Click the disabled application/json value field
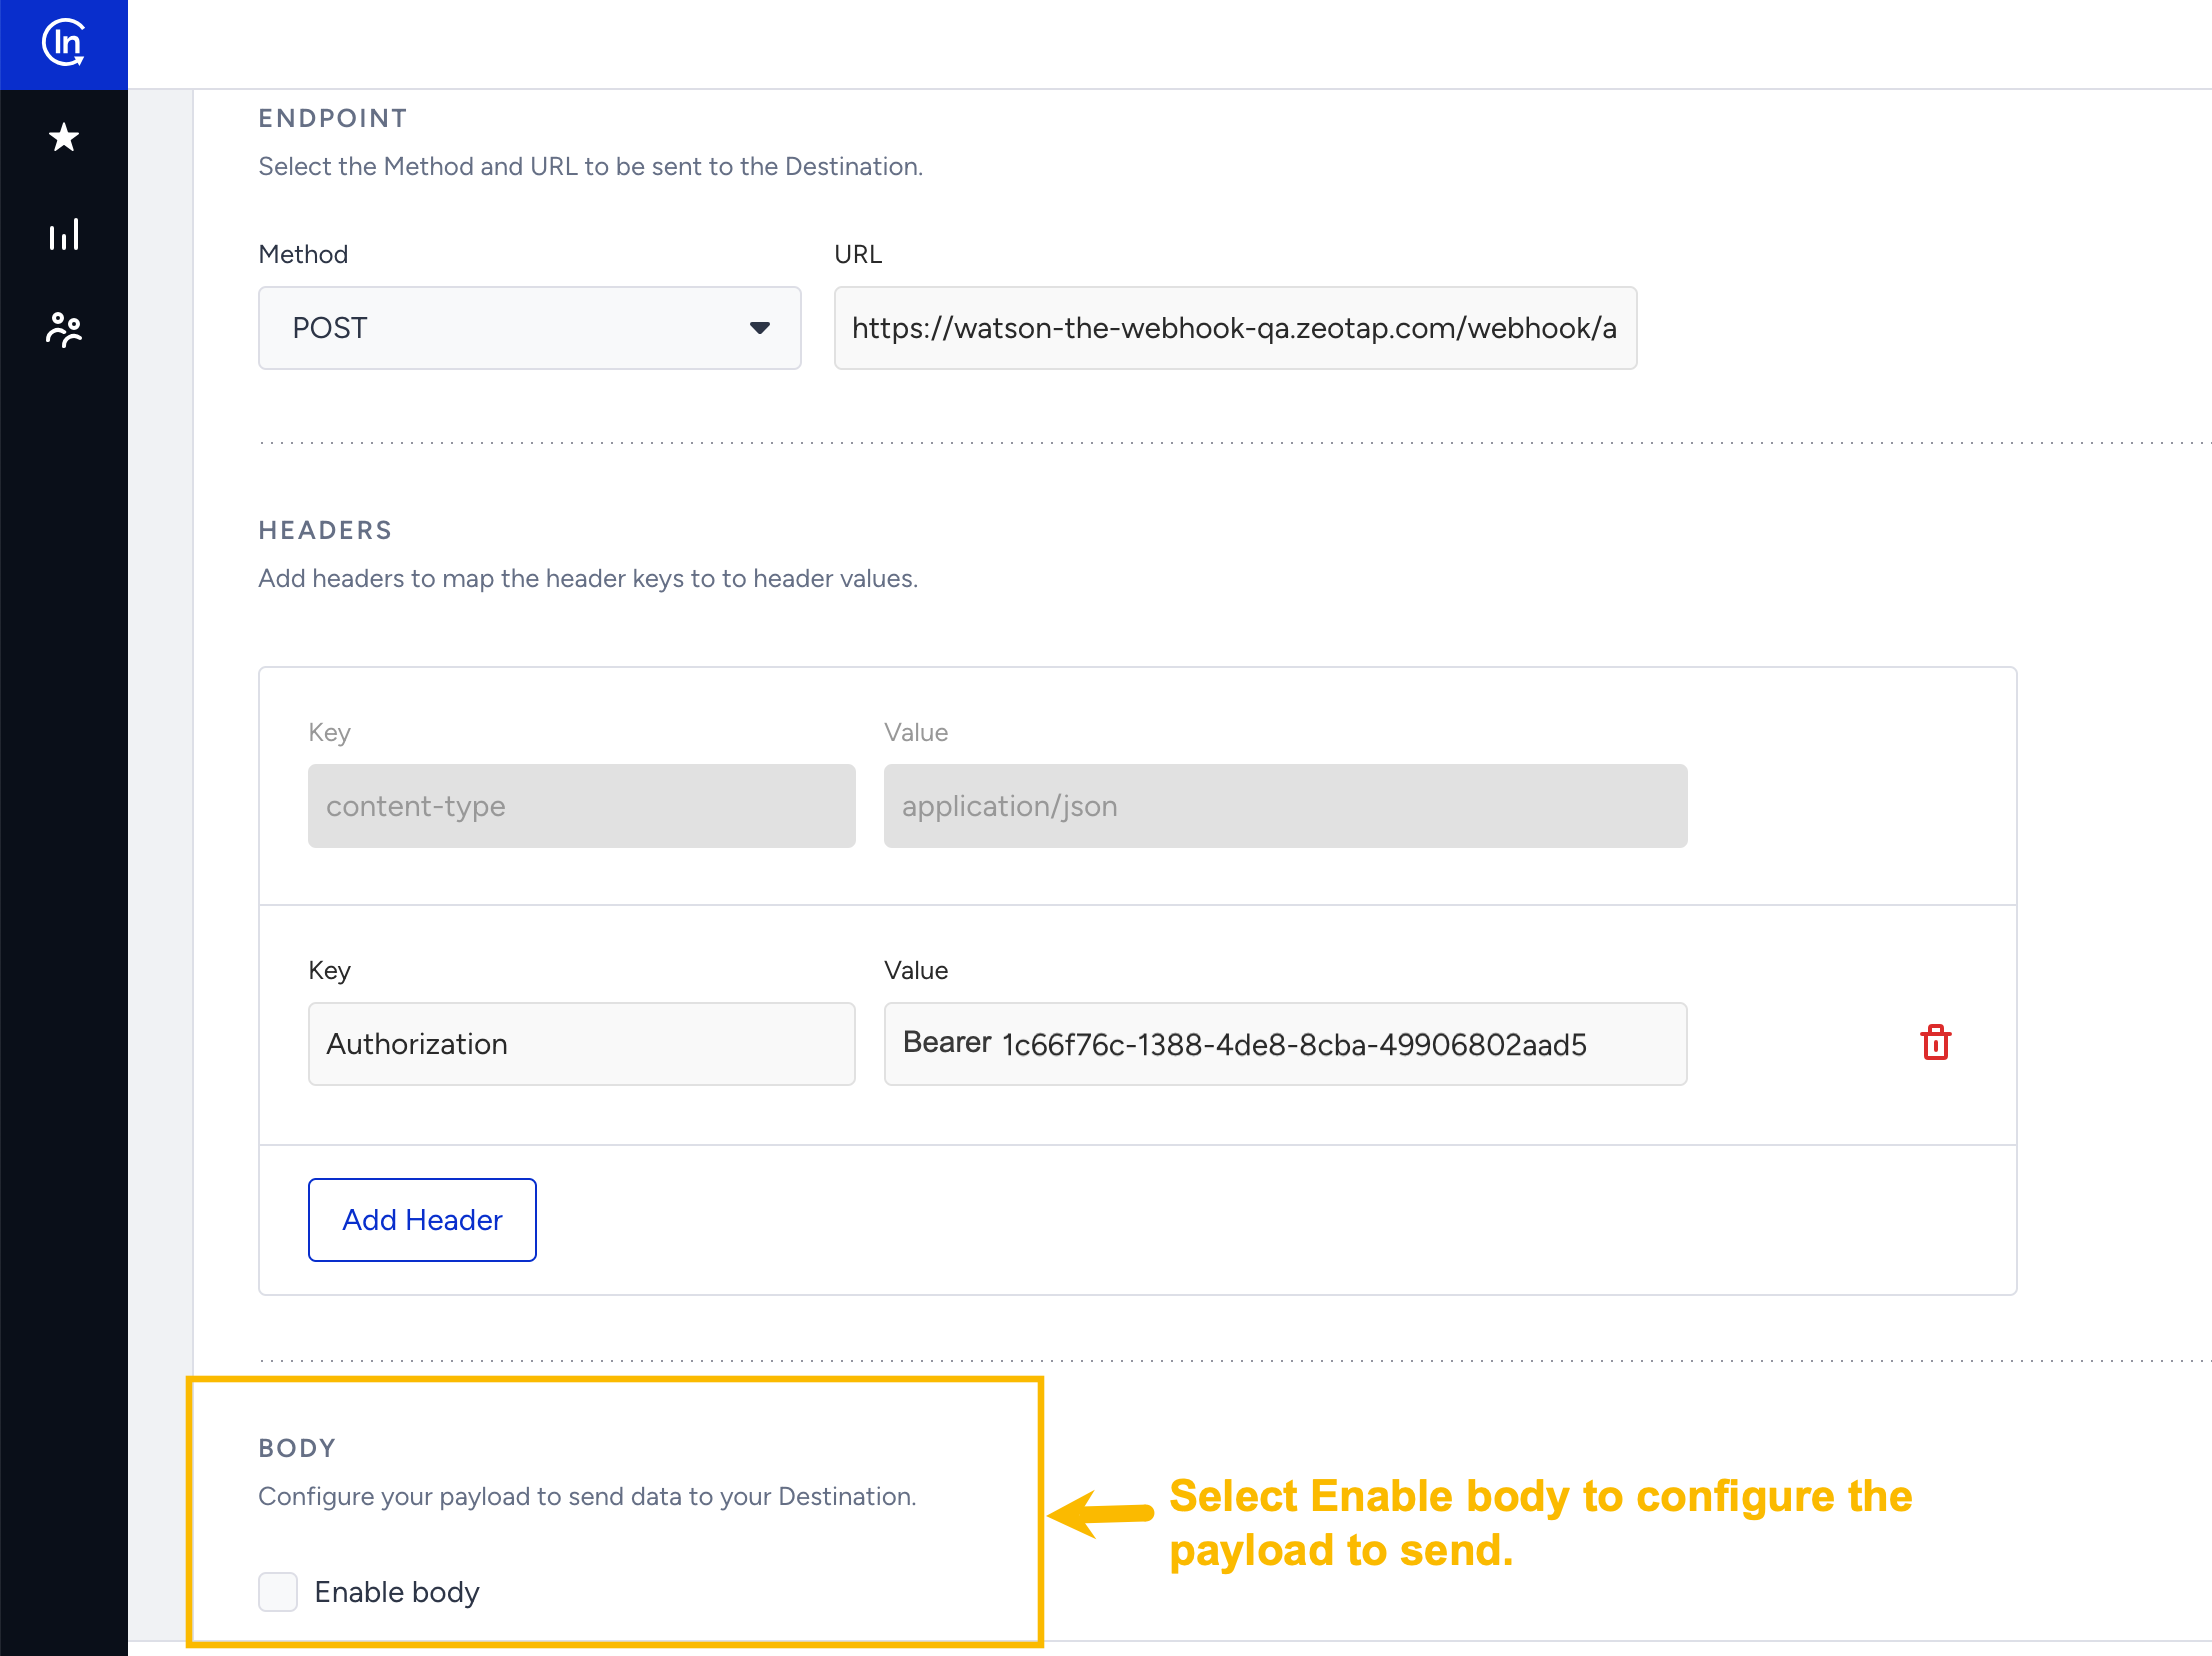 pyautogui.click(x=1285, y=806)
